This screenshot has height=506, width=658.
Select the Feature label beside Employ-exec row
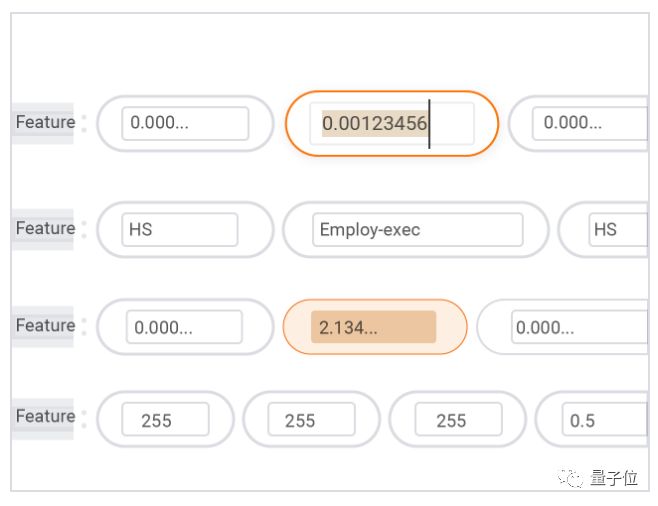tap(45, 228)
